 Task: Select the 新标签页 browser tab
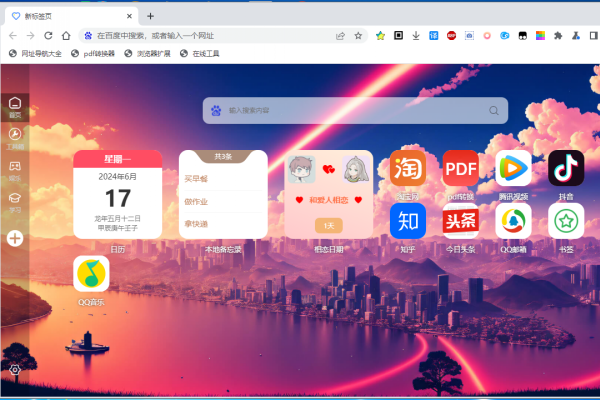pos(71,16)
